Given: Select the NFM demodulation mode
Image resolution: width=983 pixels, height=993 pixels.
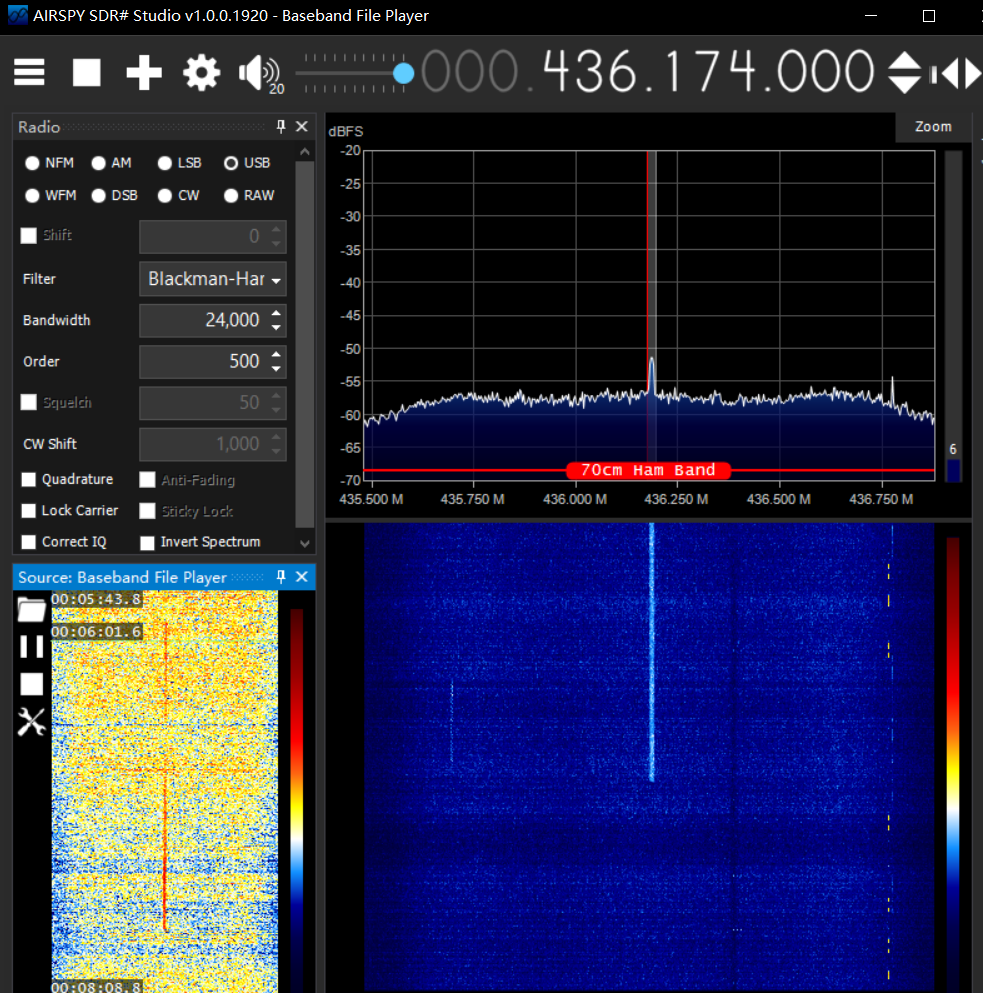Looking at the screenshot, I should [x=33, y=163].
